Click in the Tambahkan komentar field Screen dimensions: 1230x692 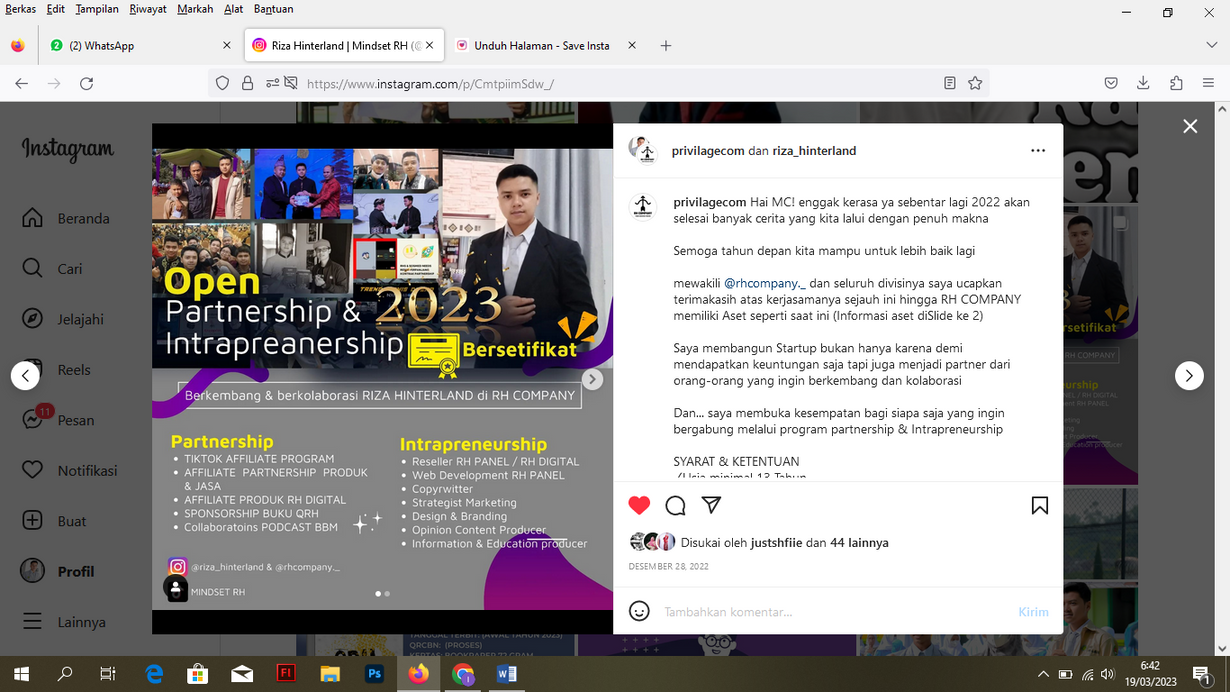tap(830, 611)
